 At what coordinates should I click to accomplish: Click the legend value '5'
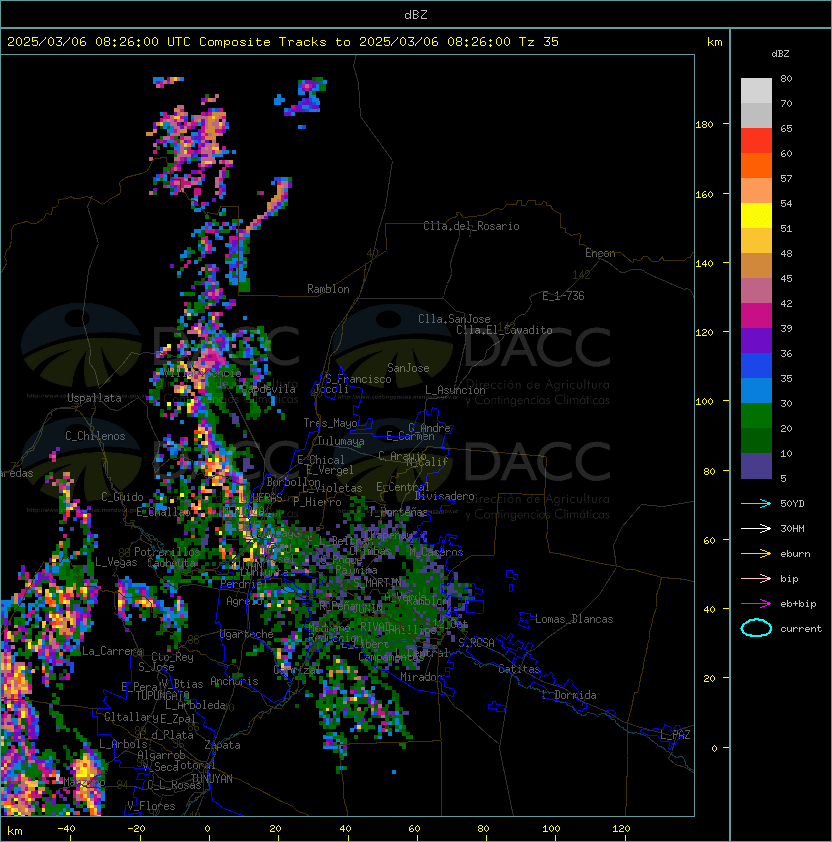tap(784, 478)
